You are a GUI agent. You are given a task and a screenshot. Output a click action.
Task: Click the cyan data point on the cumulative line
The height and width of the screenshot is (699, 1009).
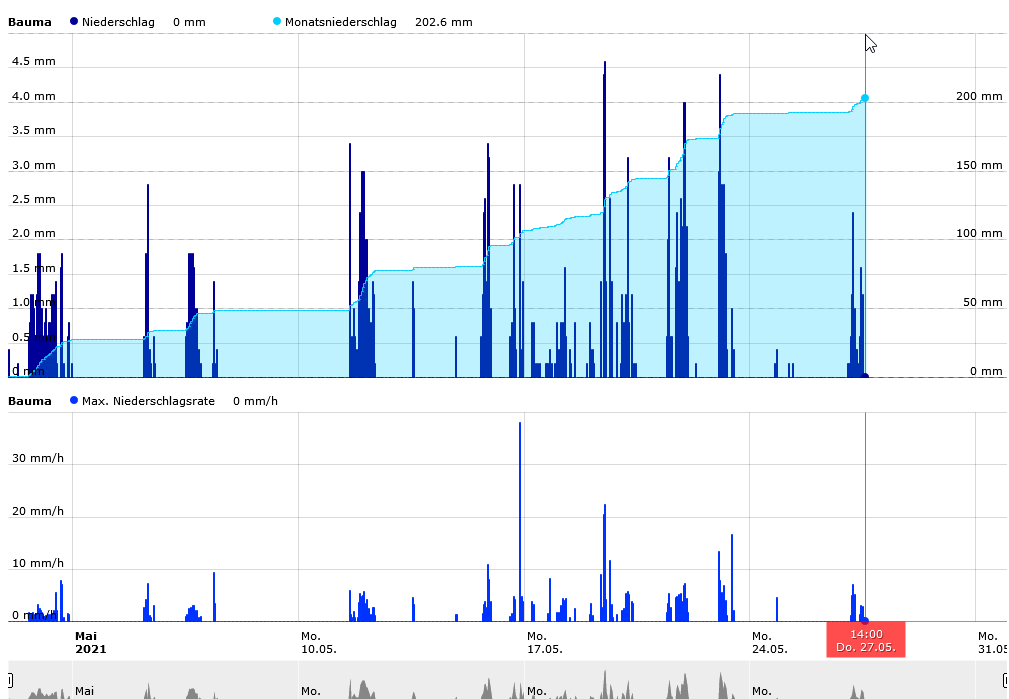(865, 98)
